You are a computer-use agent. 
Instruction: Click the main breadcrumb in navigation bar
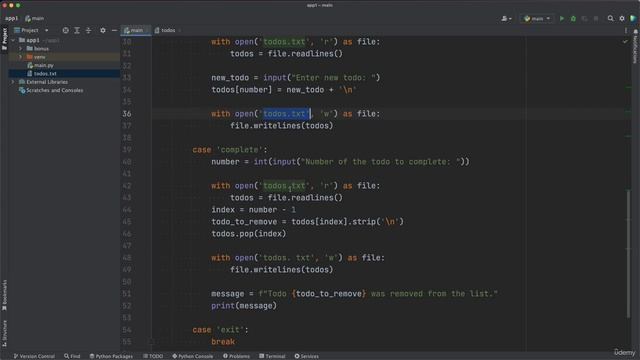[35, 18]
